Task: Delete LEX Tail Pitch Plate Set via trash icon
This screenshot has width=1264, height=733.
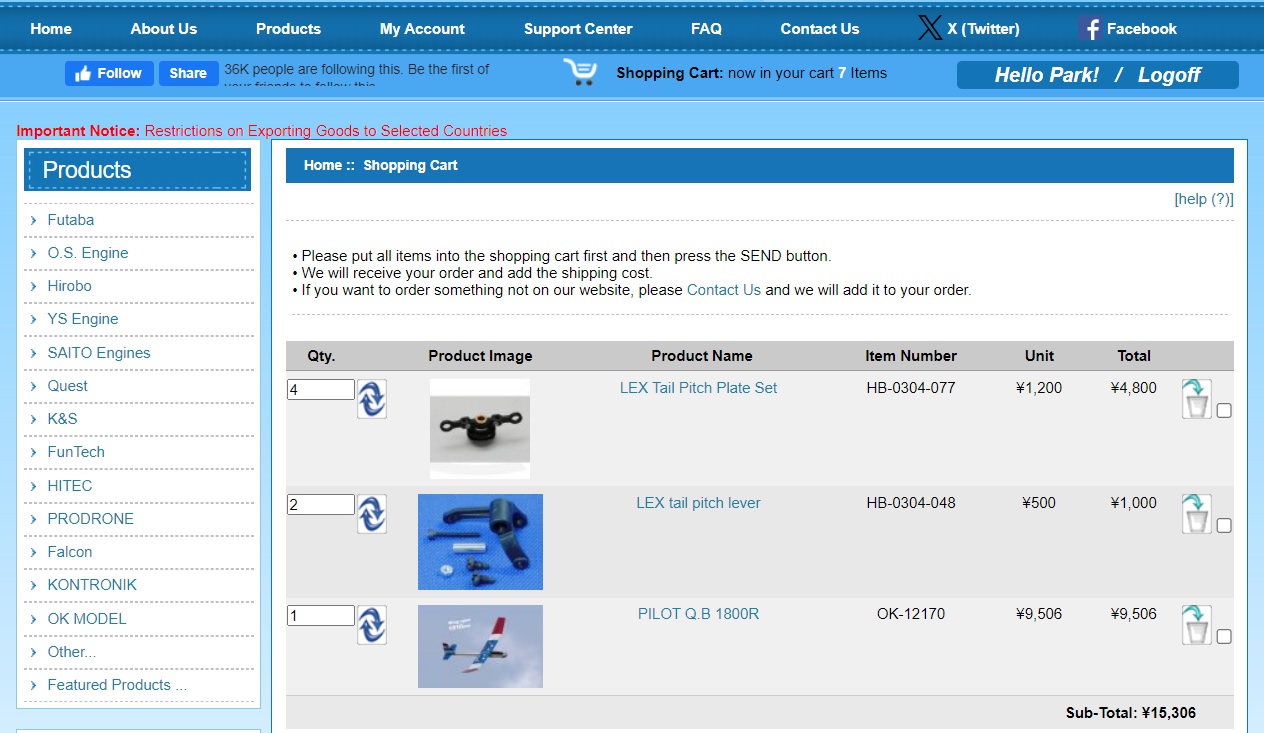Action: pyautogui.click(x=1196, y=398)
